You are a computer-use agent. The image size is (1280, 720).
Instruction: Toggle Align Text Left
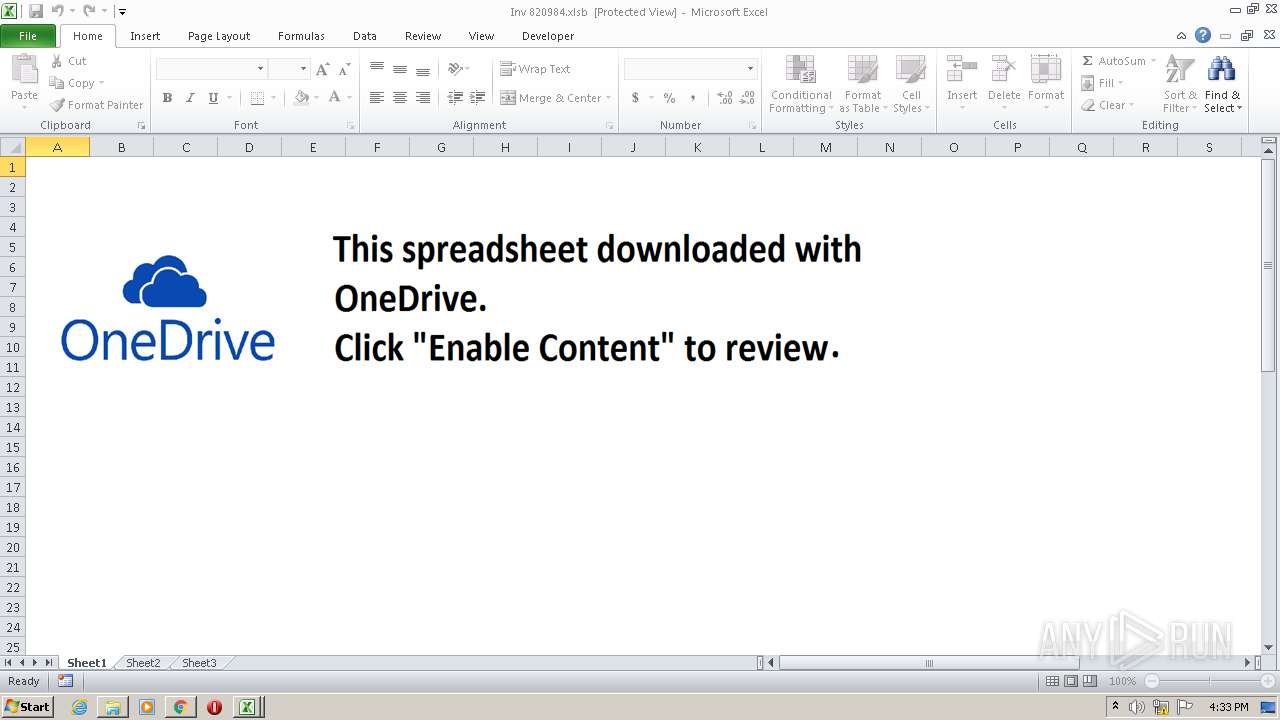377,98
